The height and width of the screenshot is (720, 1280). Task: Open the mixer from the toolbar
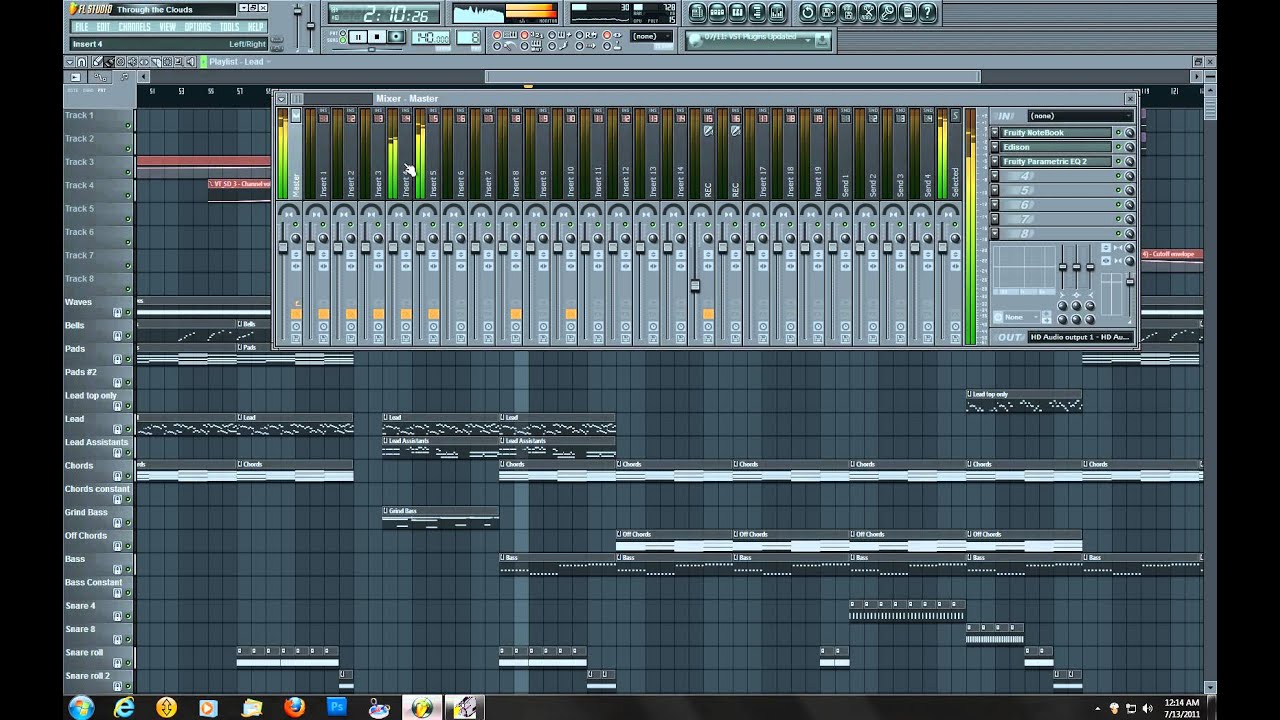pos(777,12)
